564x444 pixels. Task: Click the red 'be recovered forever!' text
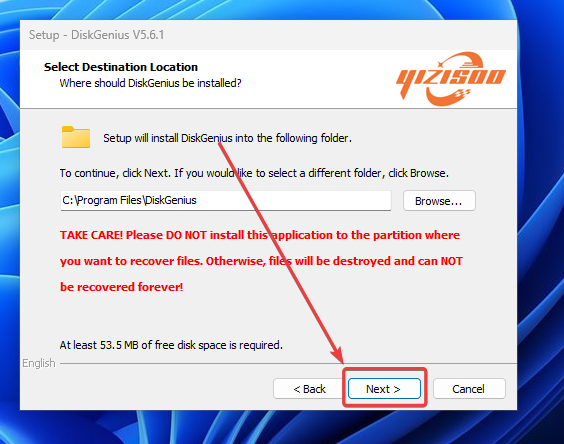point(121,287)
